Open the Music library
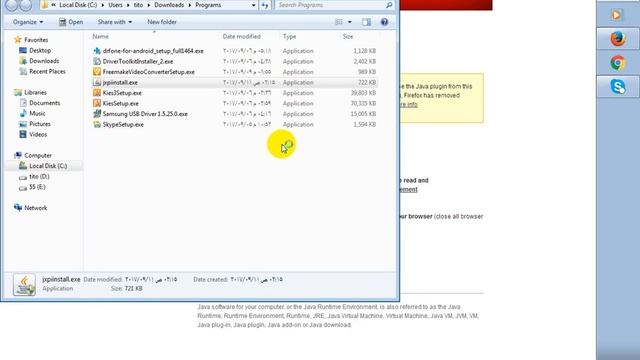Screen dimensions: 640x360 click(37, 113)
